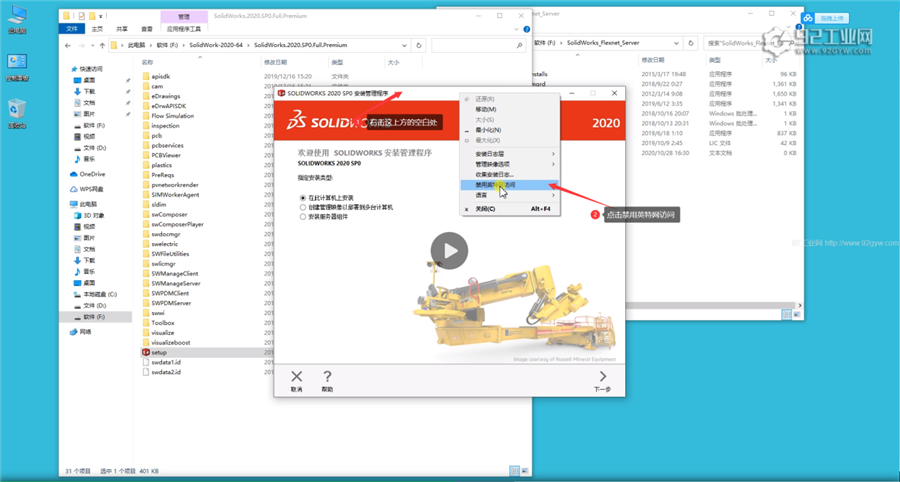This screenshot has width=900, height=482.
Task: Play the video with the center play button
Action: pos(449,250)
